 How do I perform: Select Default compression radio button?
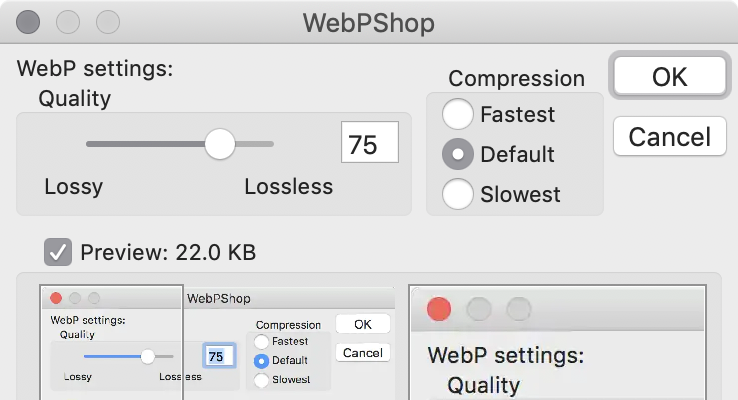pyautogui.click(x=457, y=154)
